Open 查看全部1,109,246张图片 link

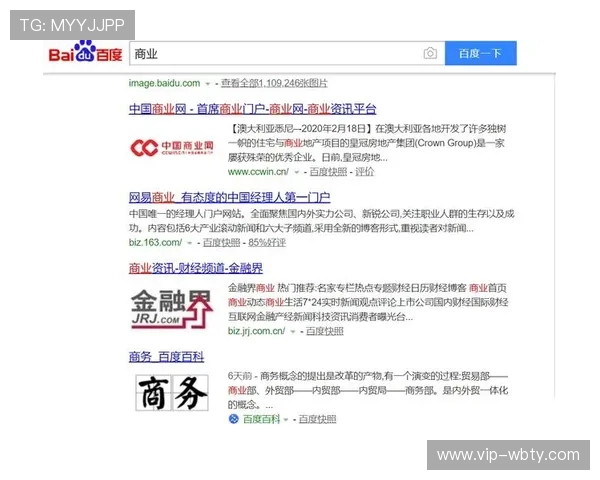[x=274, y=83]
